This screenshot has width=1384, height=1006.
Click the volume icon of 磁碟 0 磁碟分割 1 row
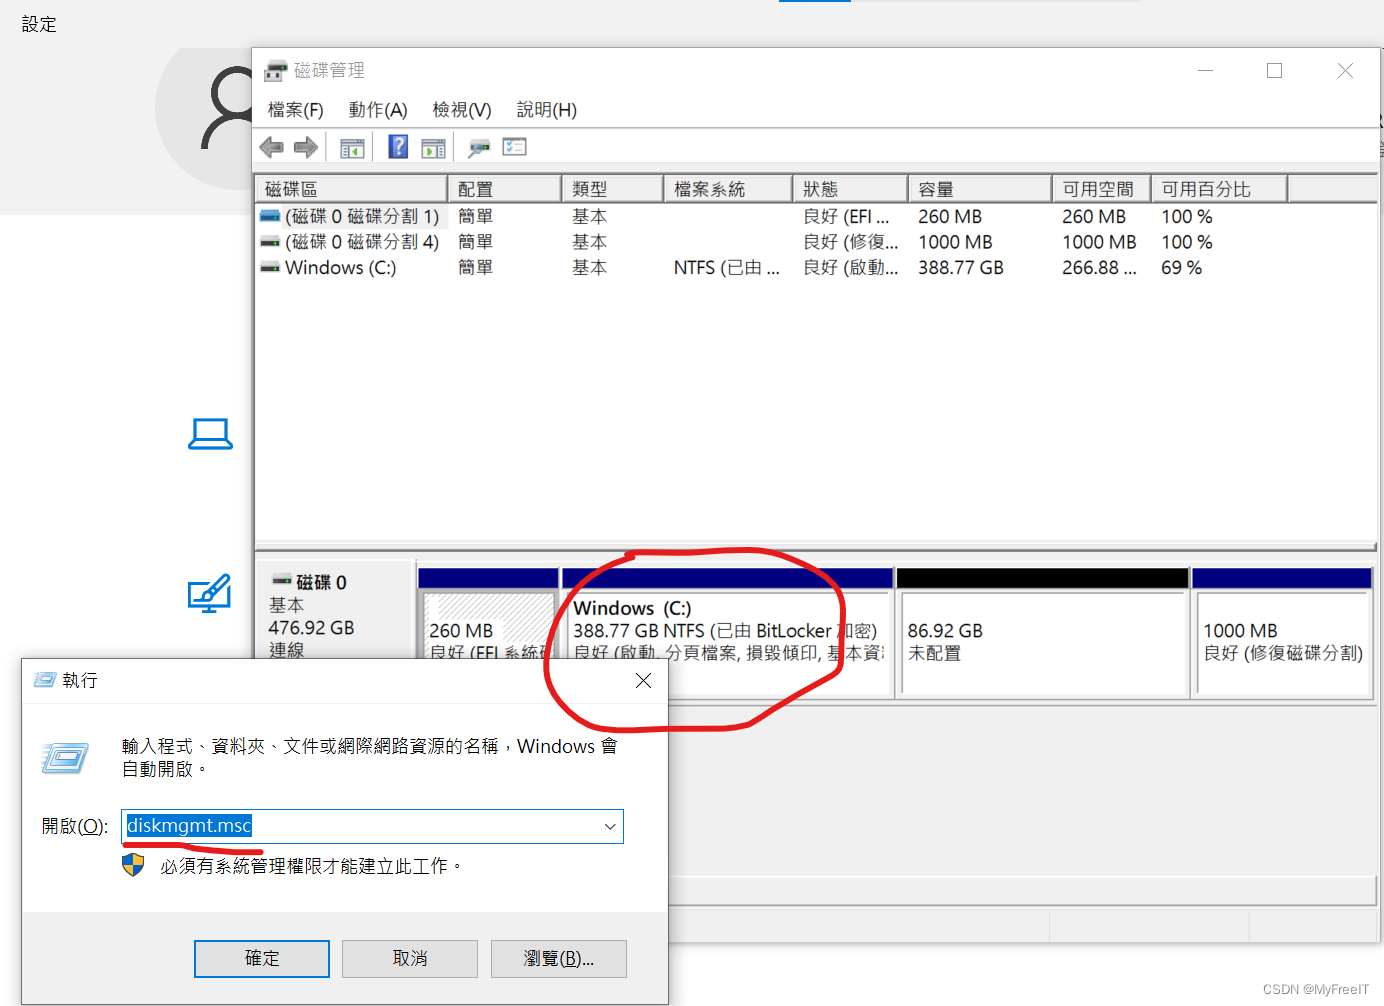click(270, 216)
